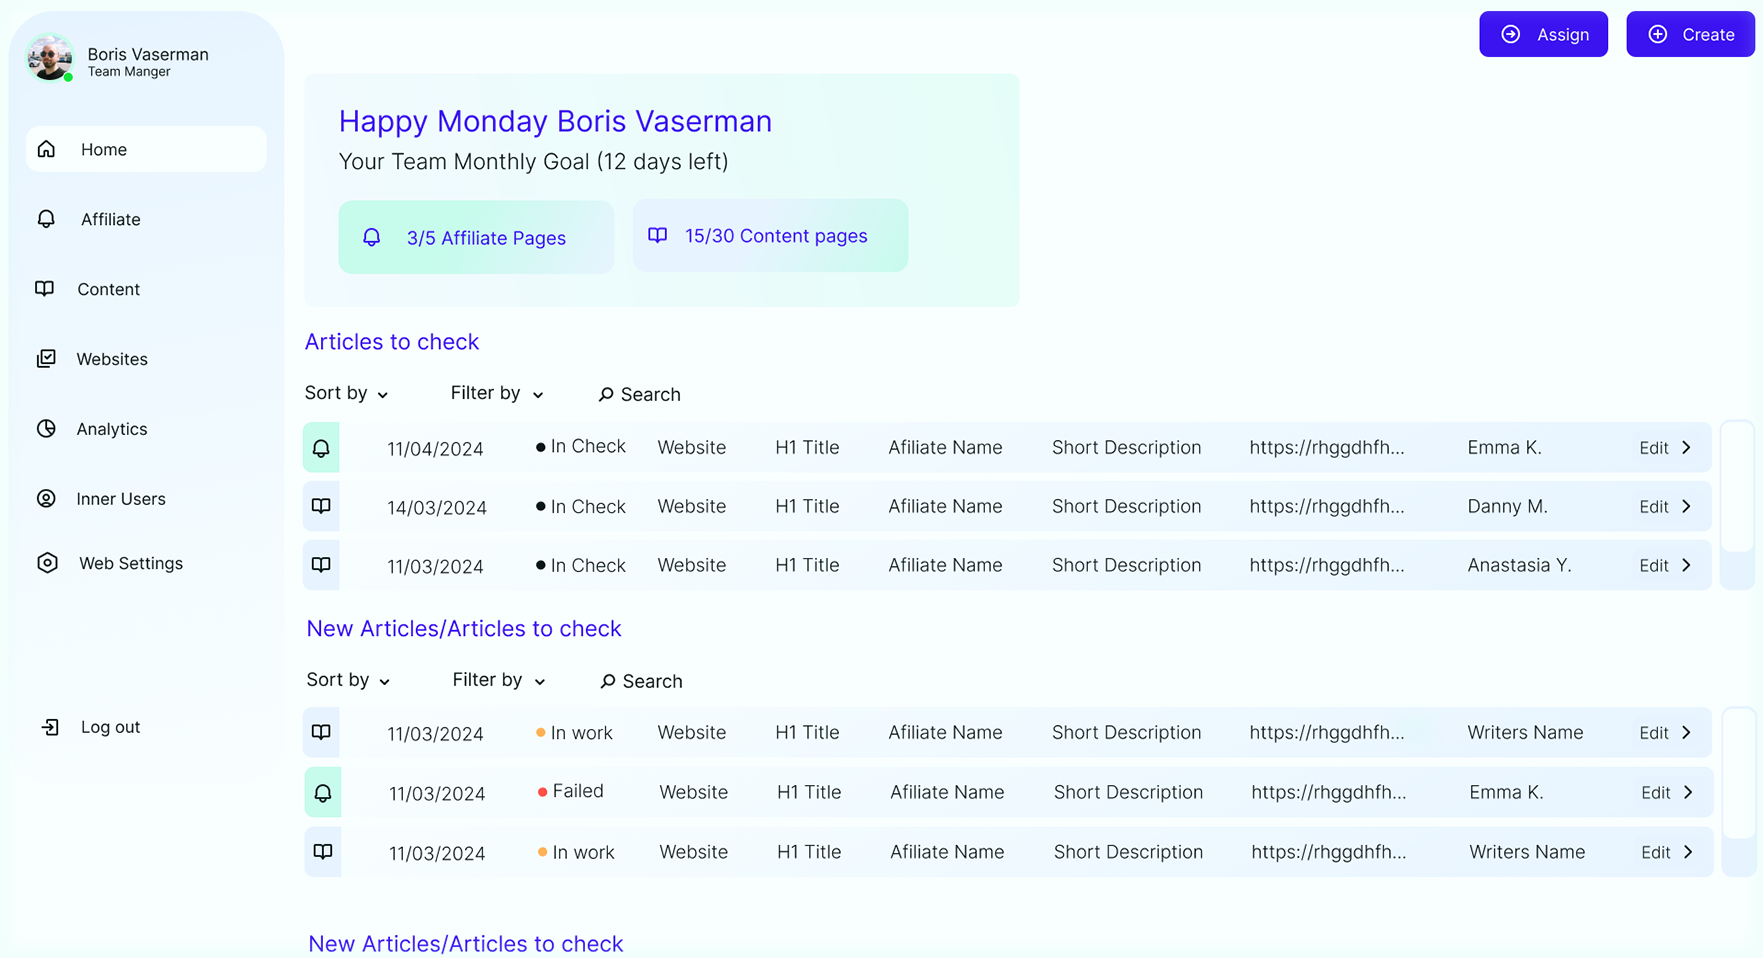Click the Web Settings hexagon icon
1763x958 pixels.
47,563
